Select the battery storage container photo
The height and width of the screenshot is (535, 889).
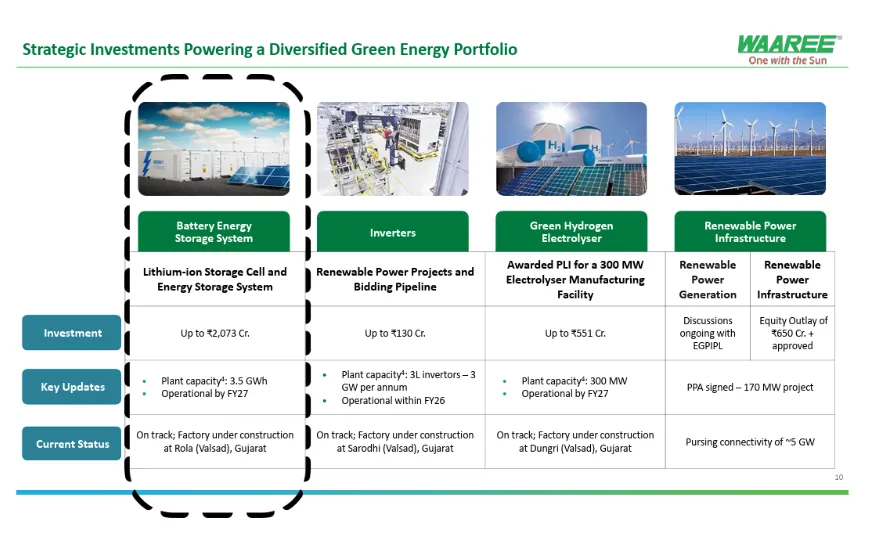213,148
